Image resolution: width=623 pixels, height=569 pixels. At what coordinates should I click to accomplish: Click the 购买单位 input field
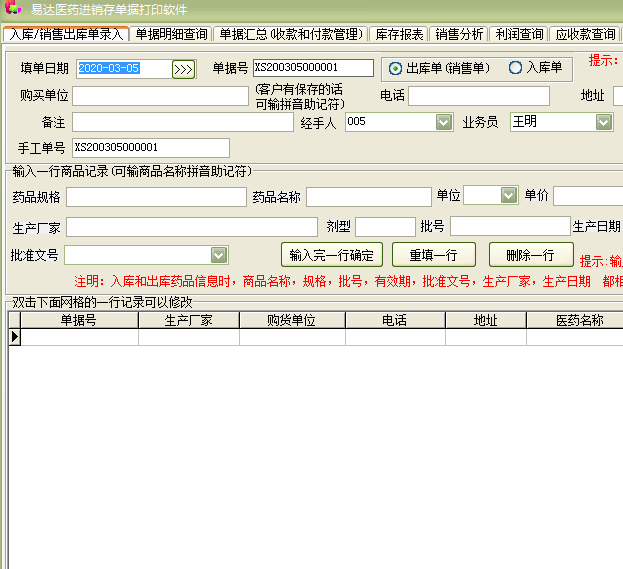pos(161,96)
